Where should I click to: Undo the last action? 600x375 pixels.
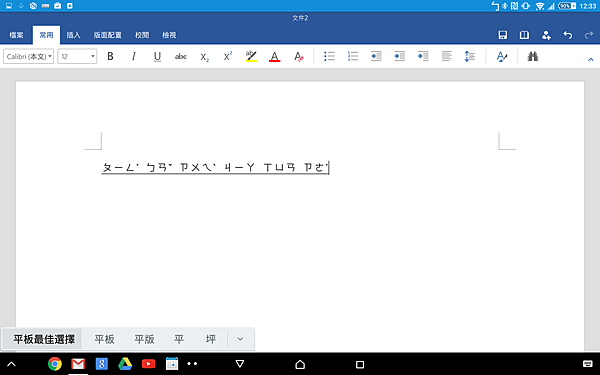(568, 35)
